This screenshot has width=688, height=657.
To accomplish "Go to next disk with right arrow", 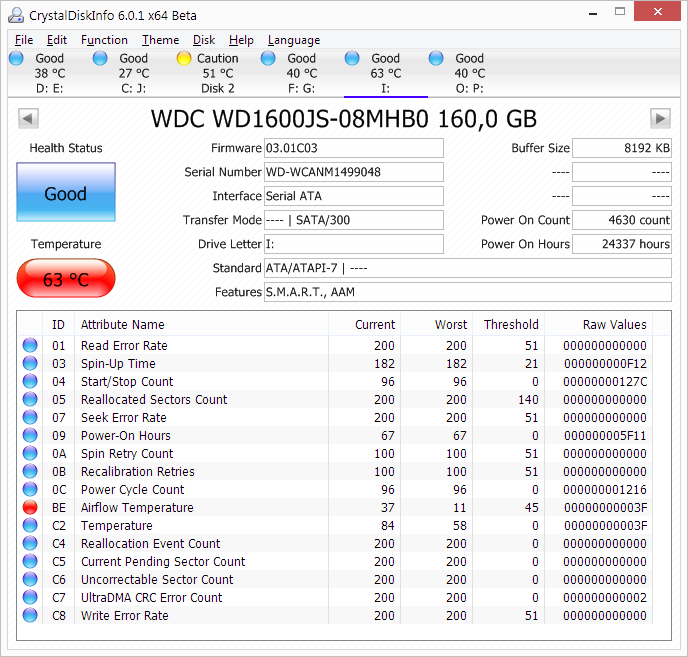I will 660,118.
